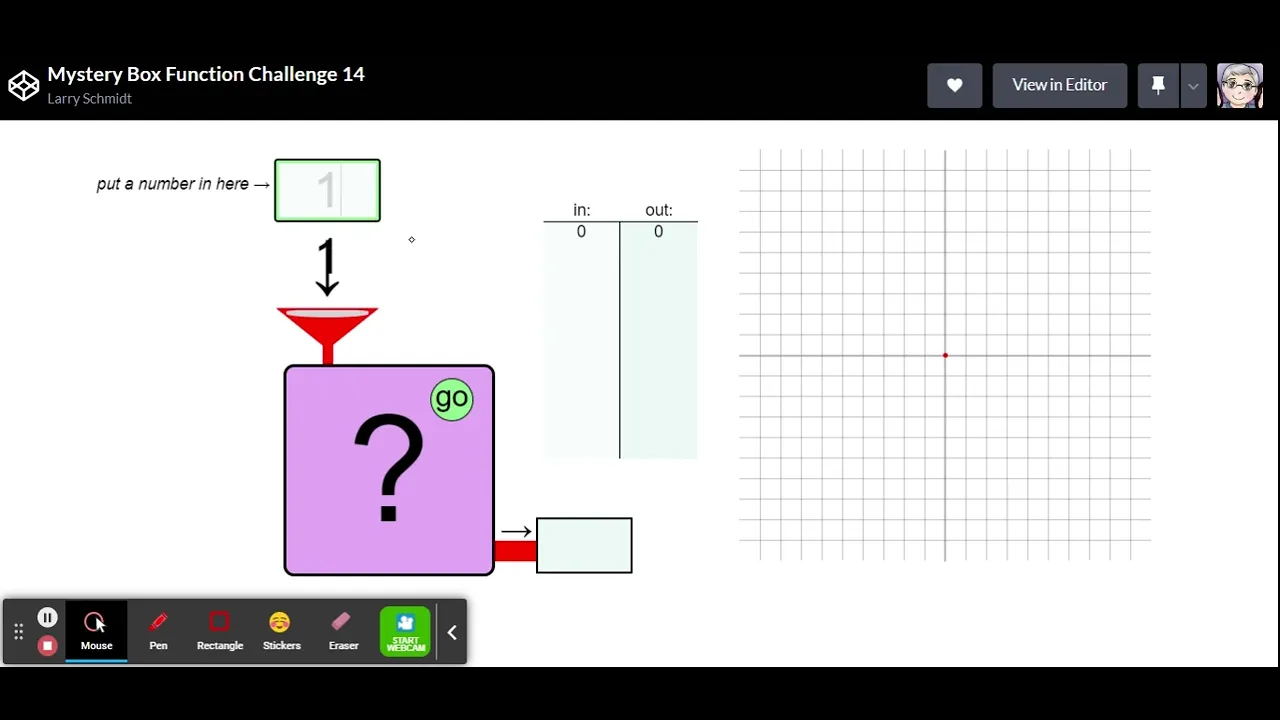1280x720 pixels.
Task: Open author Larry Schmidt's profile link
Action: (x=89, y=98)
